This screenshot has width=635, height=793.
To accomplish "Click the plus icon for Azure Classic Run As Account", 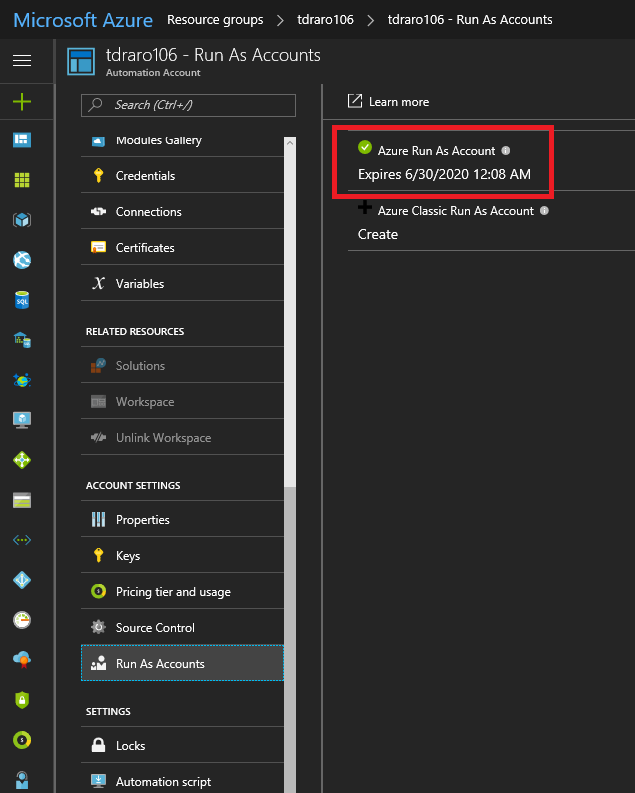I will 365,207.
